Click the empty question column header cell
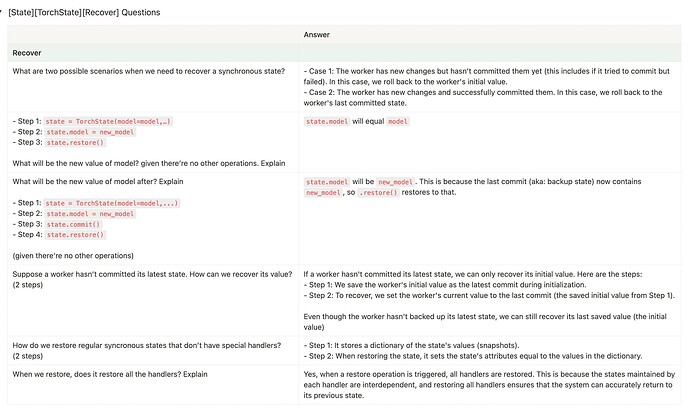The width and height of the screenshot is (690, 412). point(150,34)
